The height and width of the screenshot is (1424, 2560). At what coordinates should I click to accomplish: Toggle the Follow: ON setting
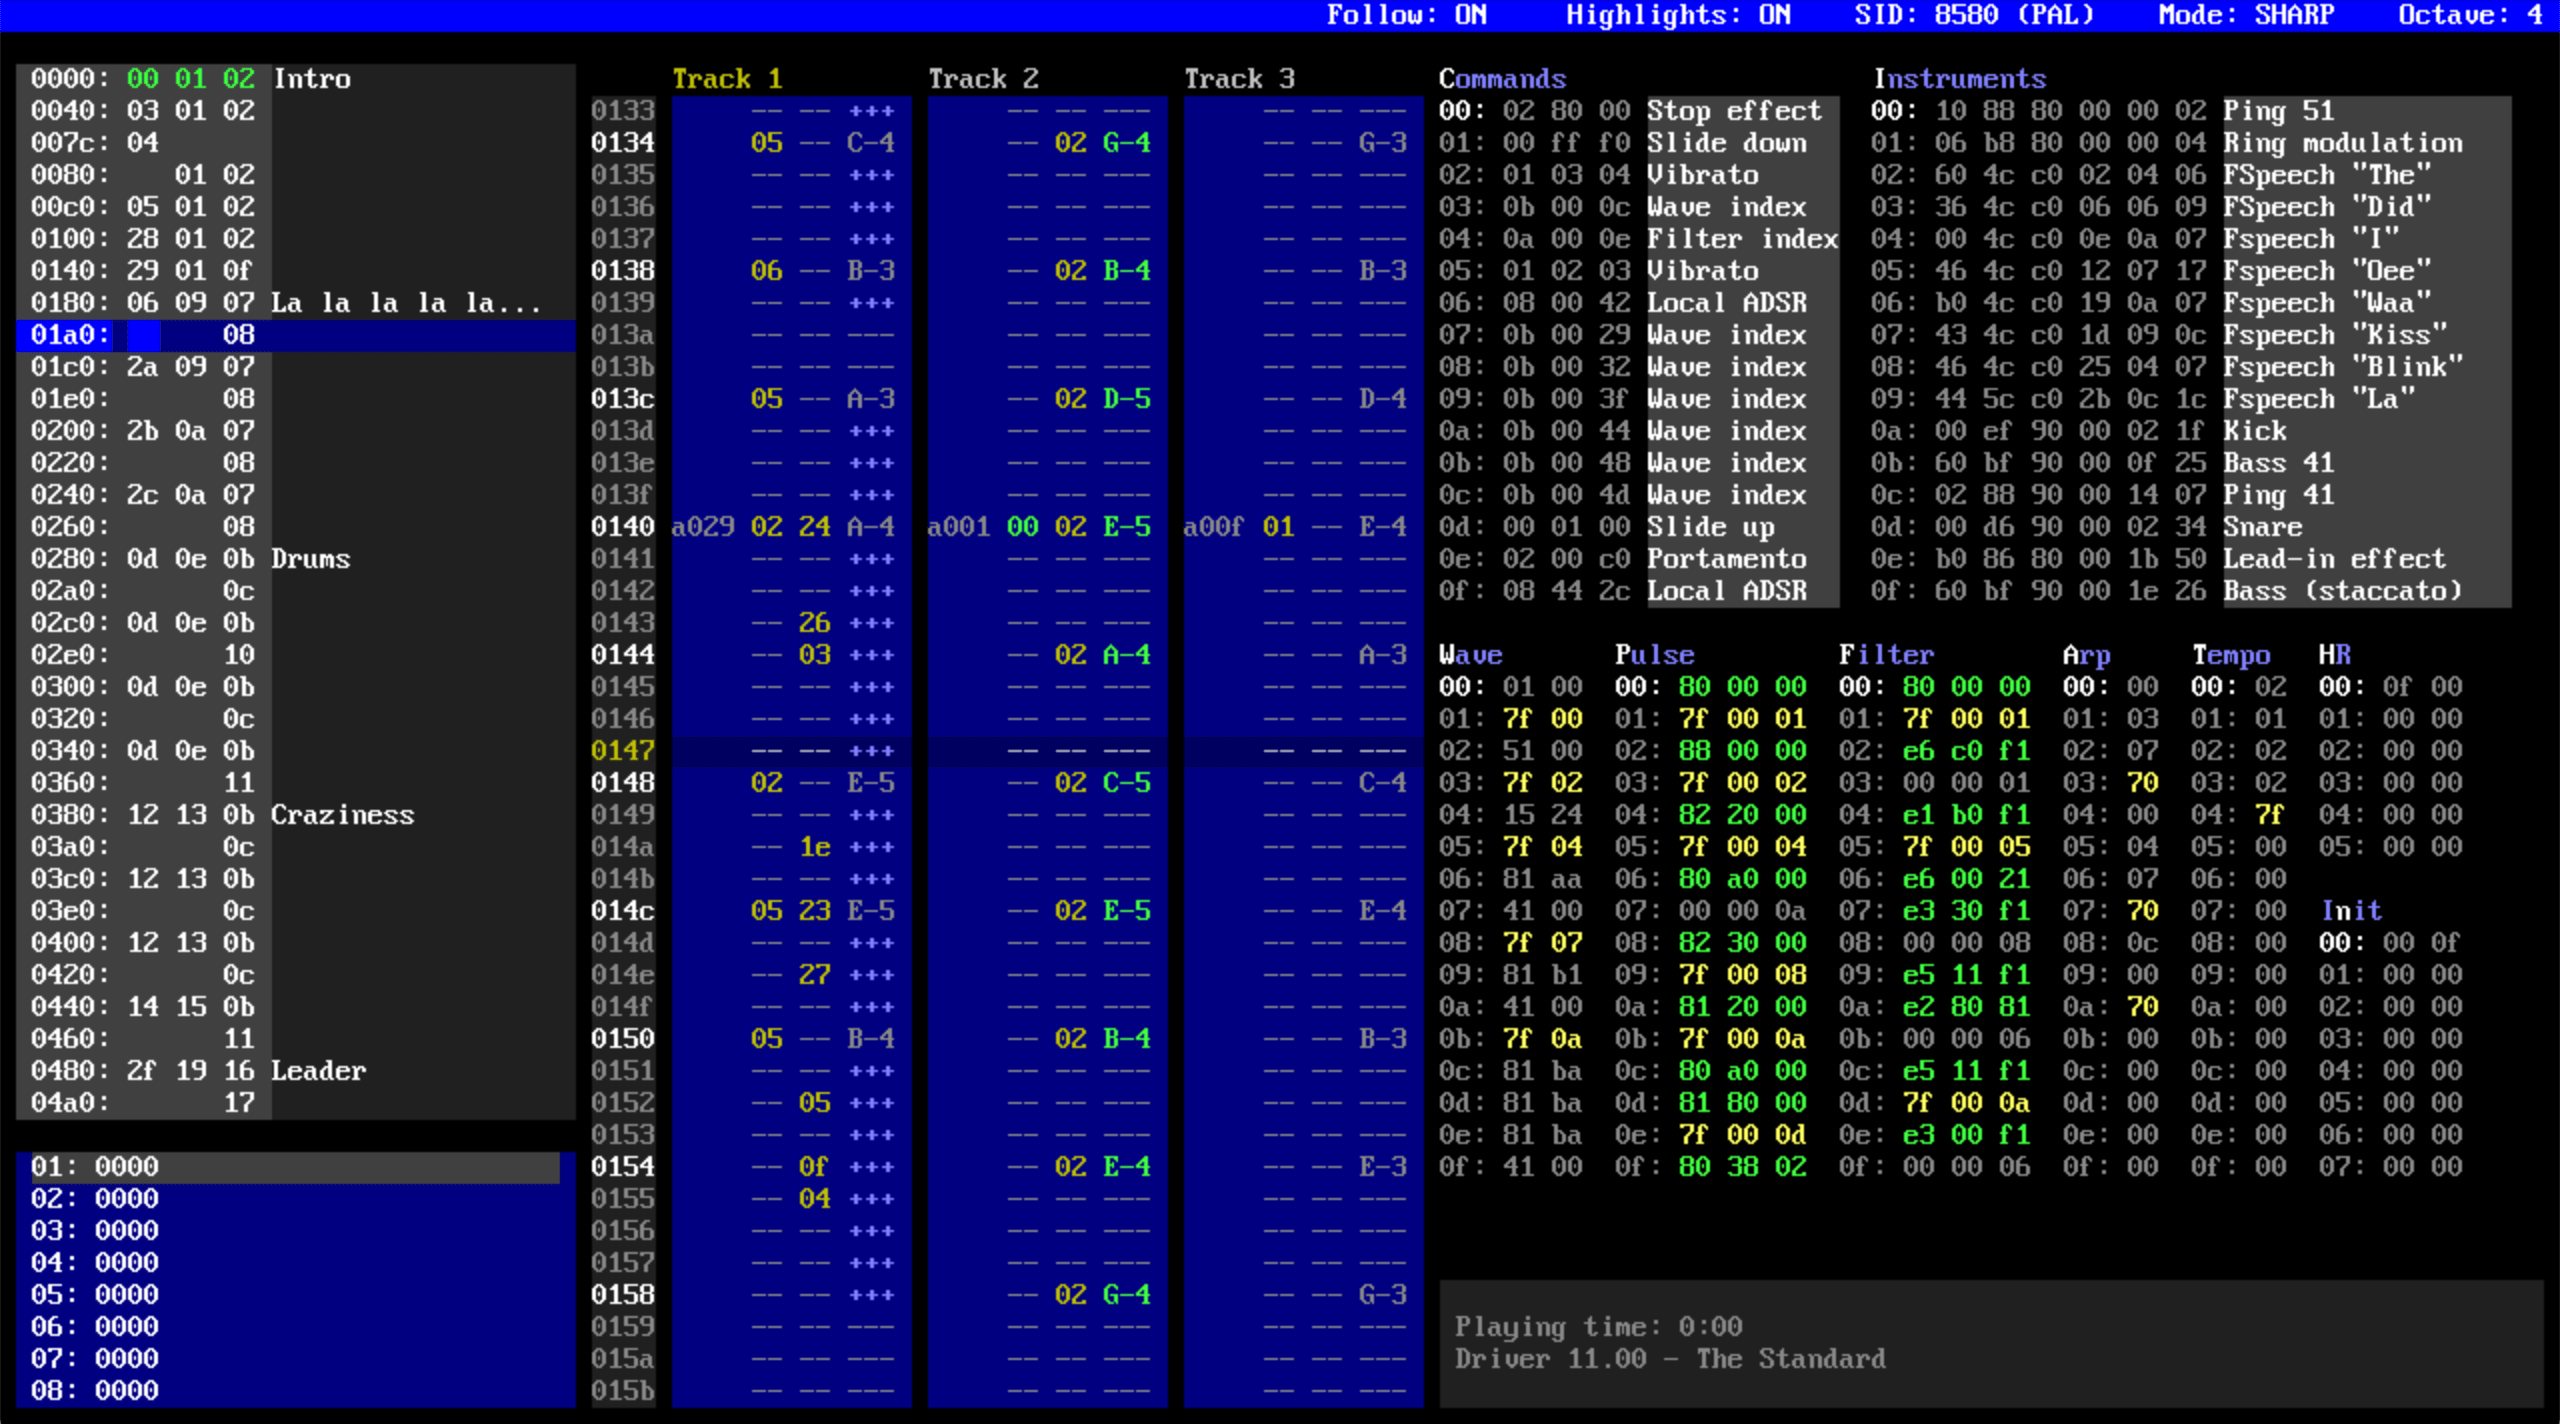(x=1406, y=15)
